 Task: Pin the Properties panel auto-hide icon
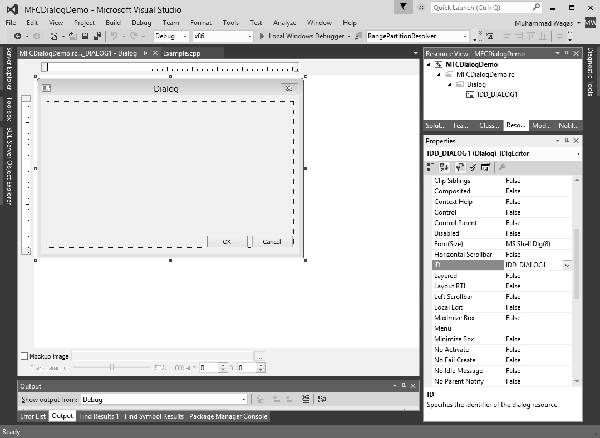click(x=567, y=140)
